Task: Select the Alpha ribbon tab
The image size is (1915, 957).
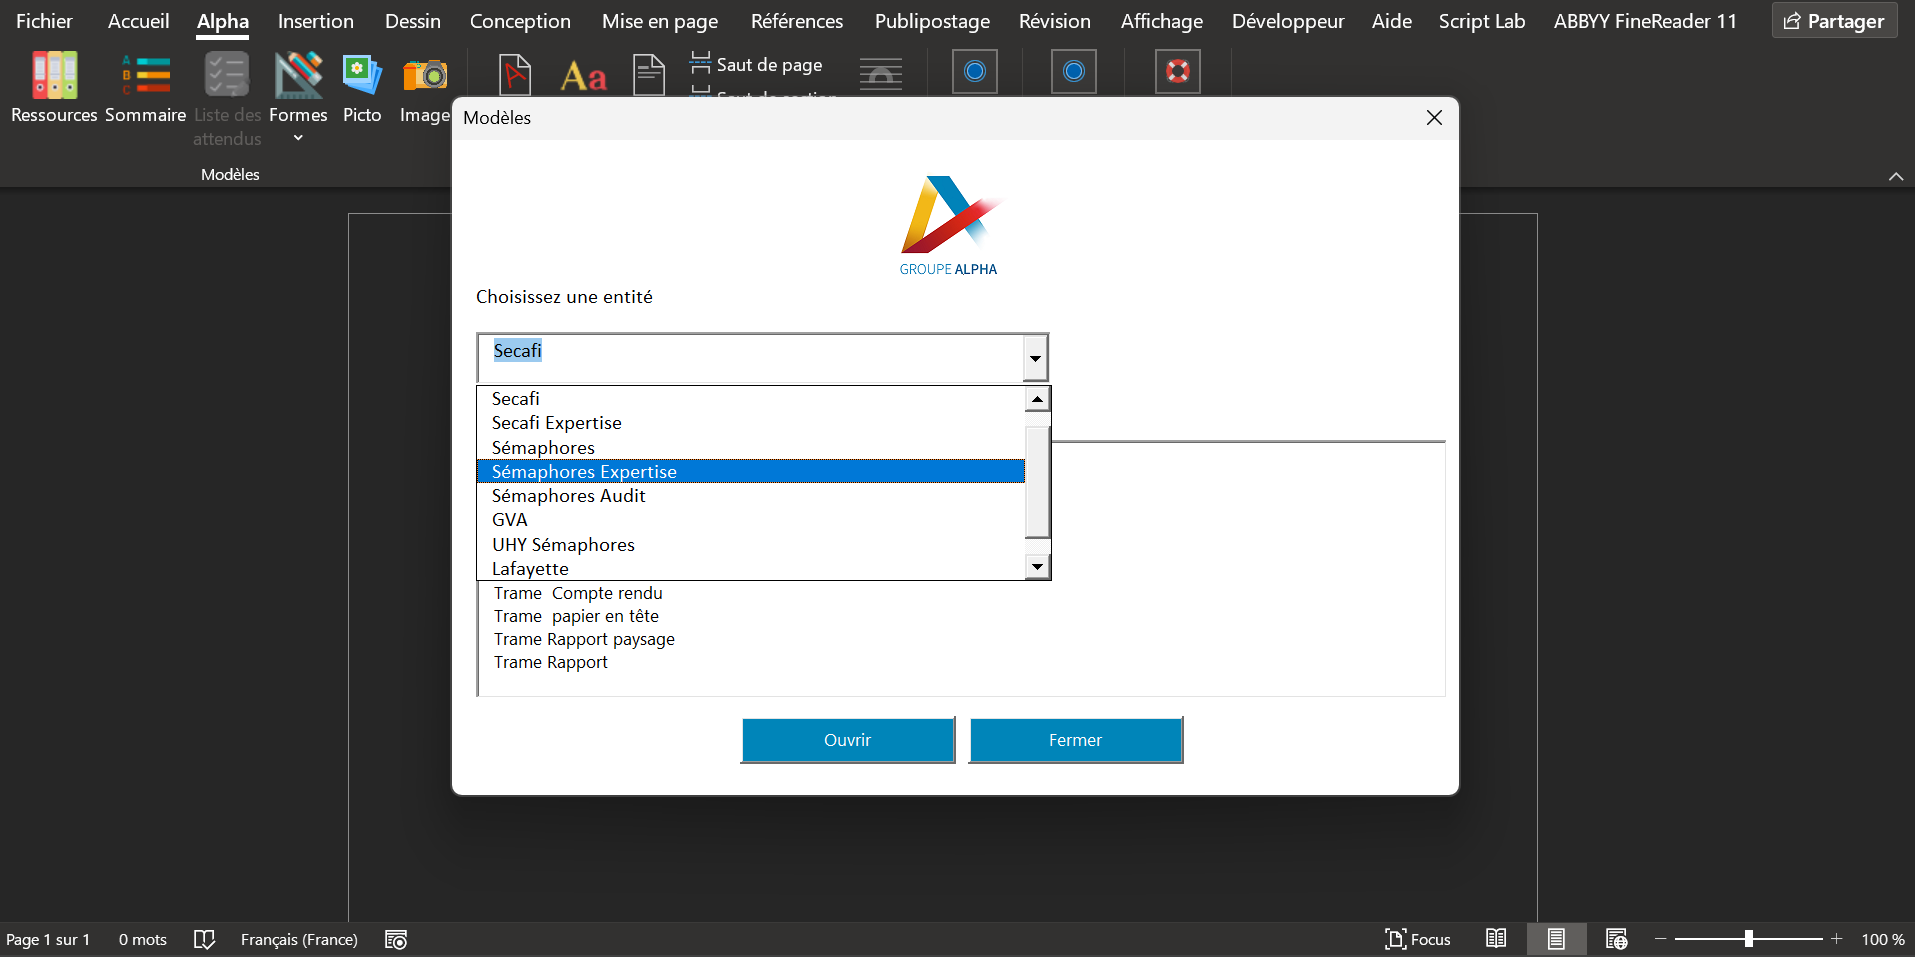Action: tap(223, 21)
